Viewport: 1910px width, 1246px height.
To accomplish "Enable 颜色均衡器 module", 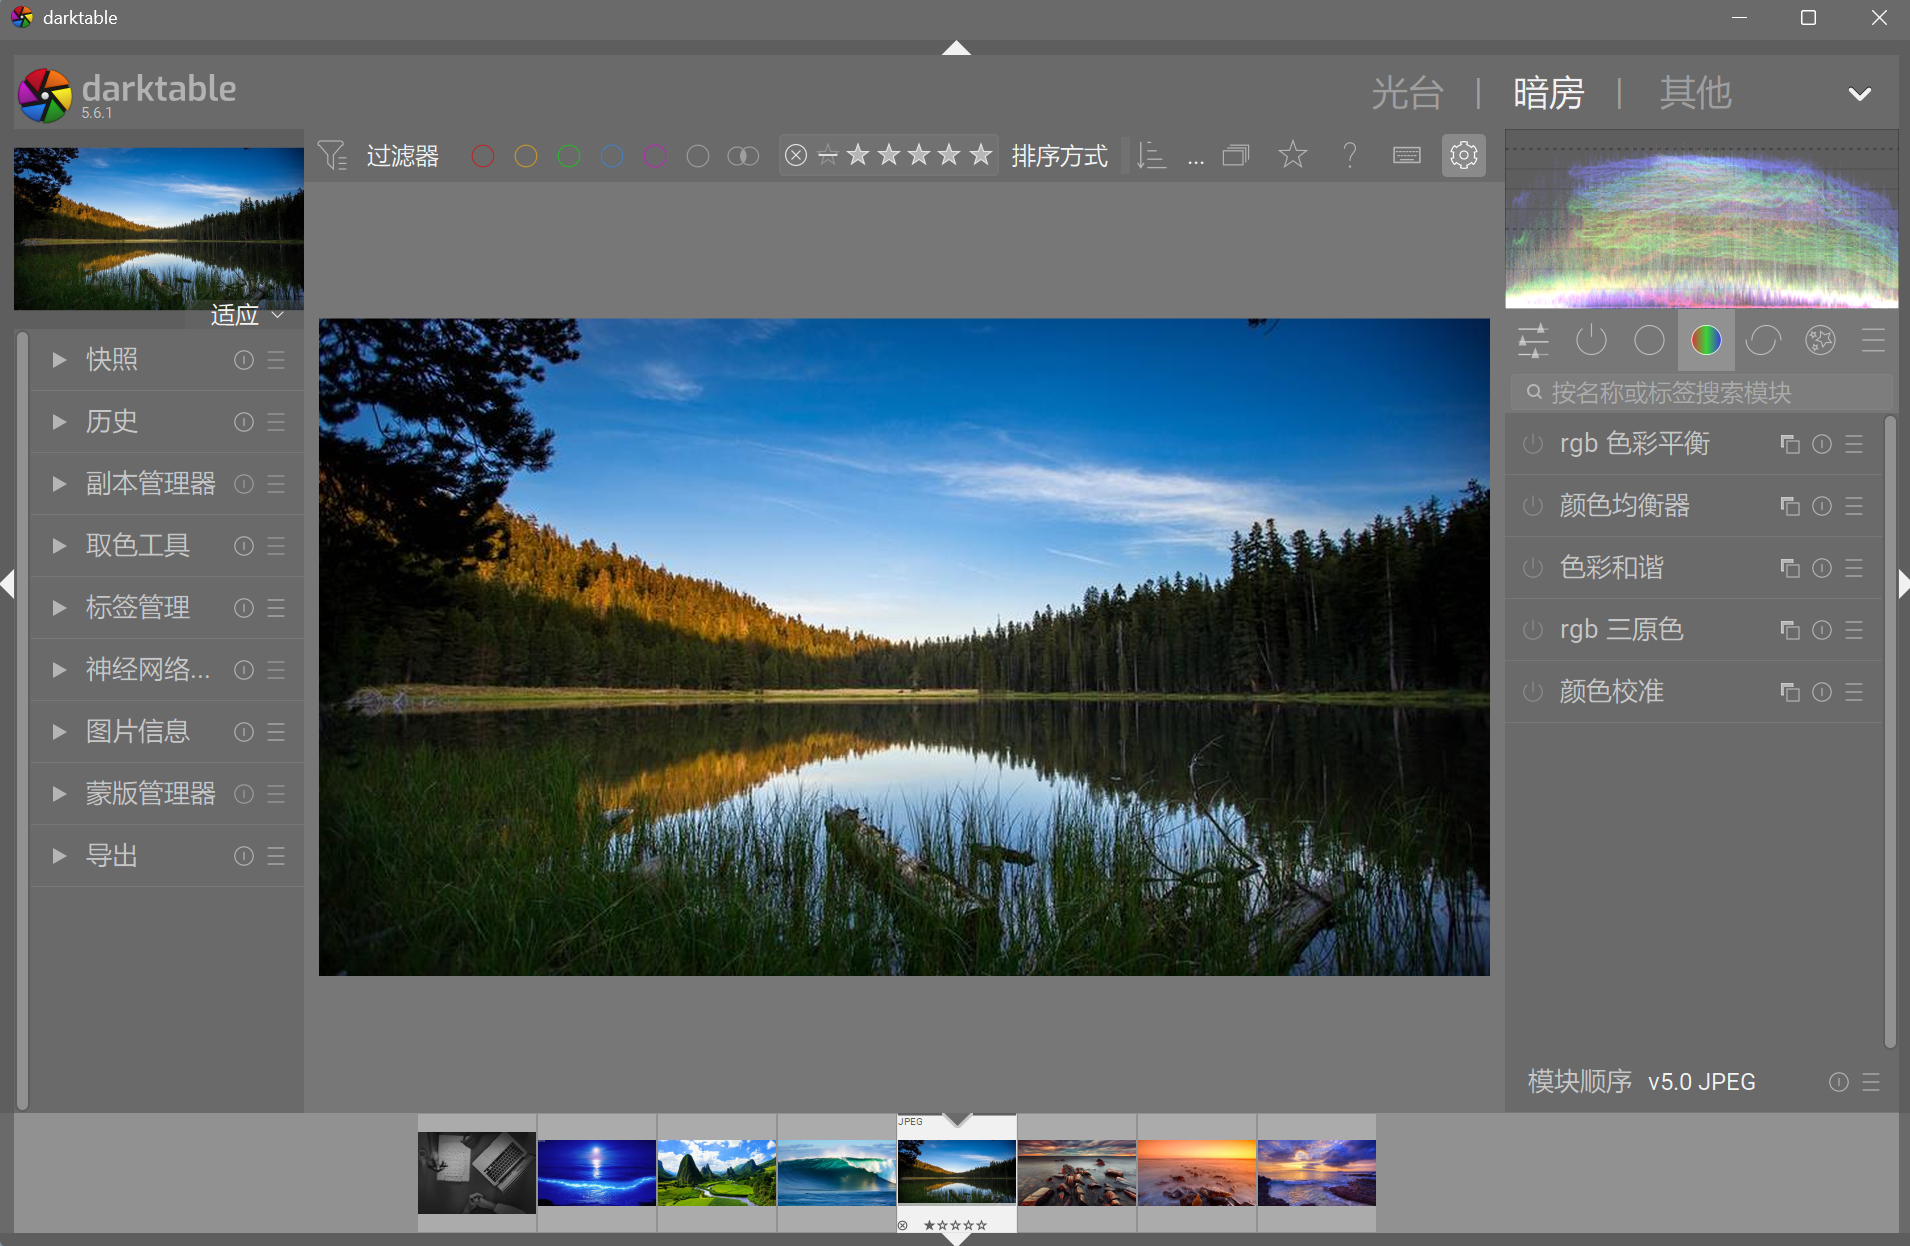I will tap(1533, 506).
